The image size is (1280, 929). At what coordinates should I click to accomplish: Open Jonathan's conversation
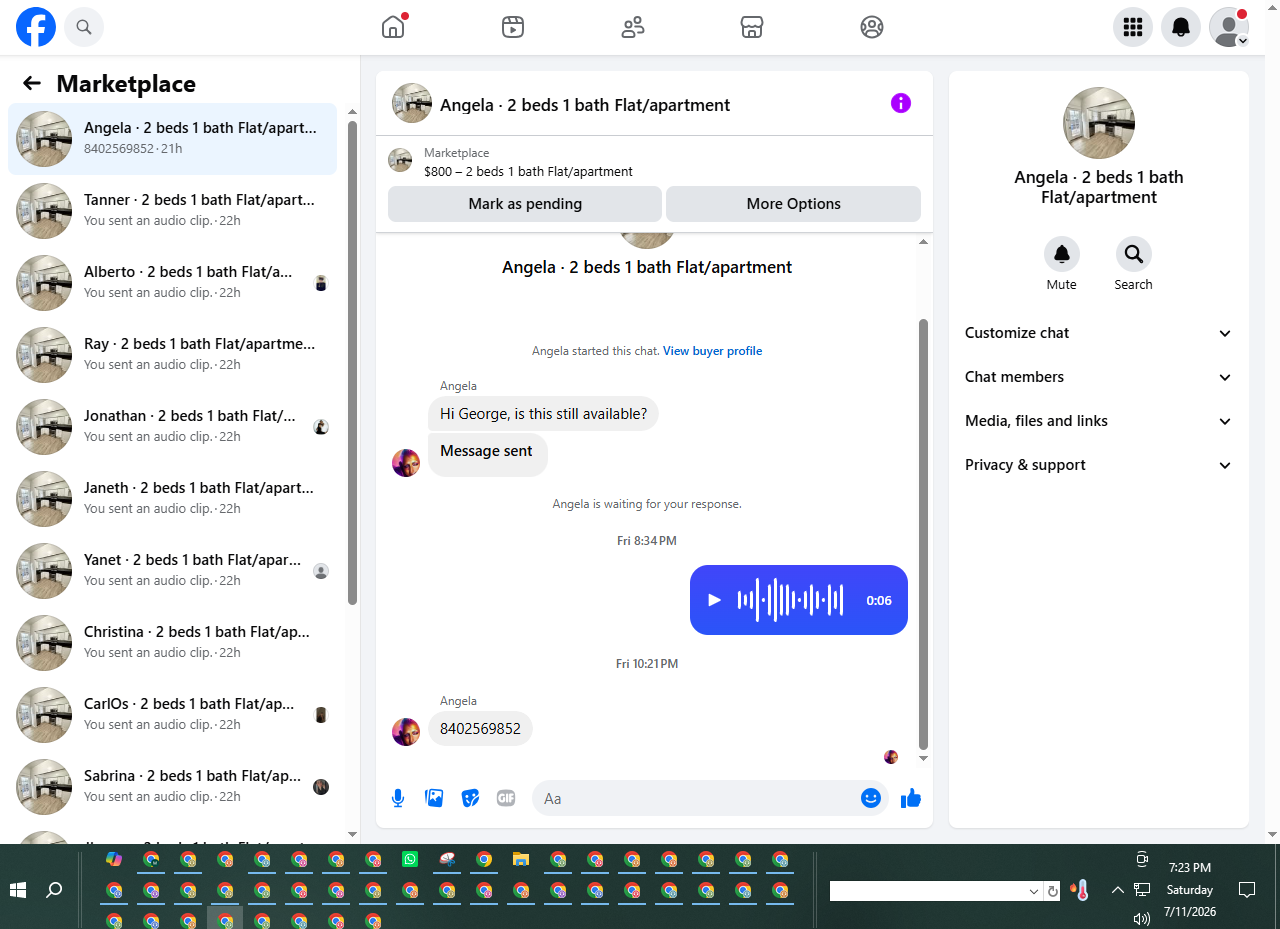(x=172, y=427)
